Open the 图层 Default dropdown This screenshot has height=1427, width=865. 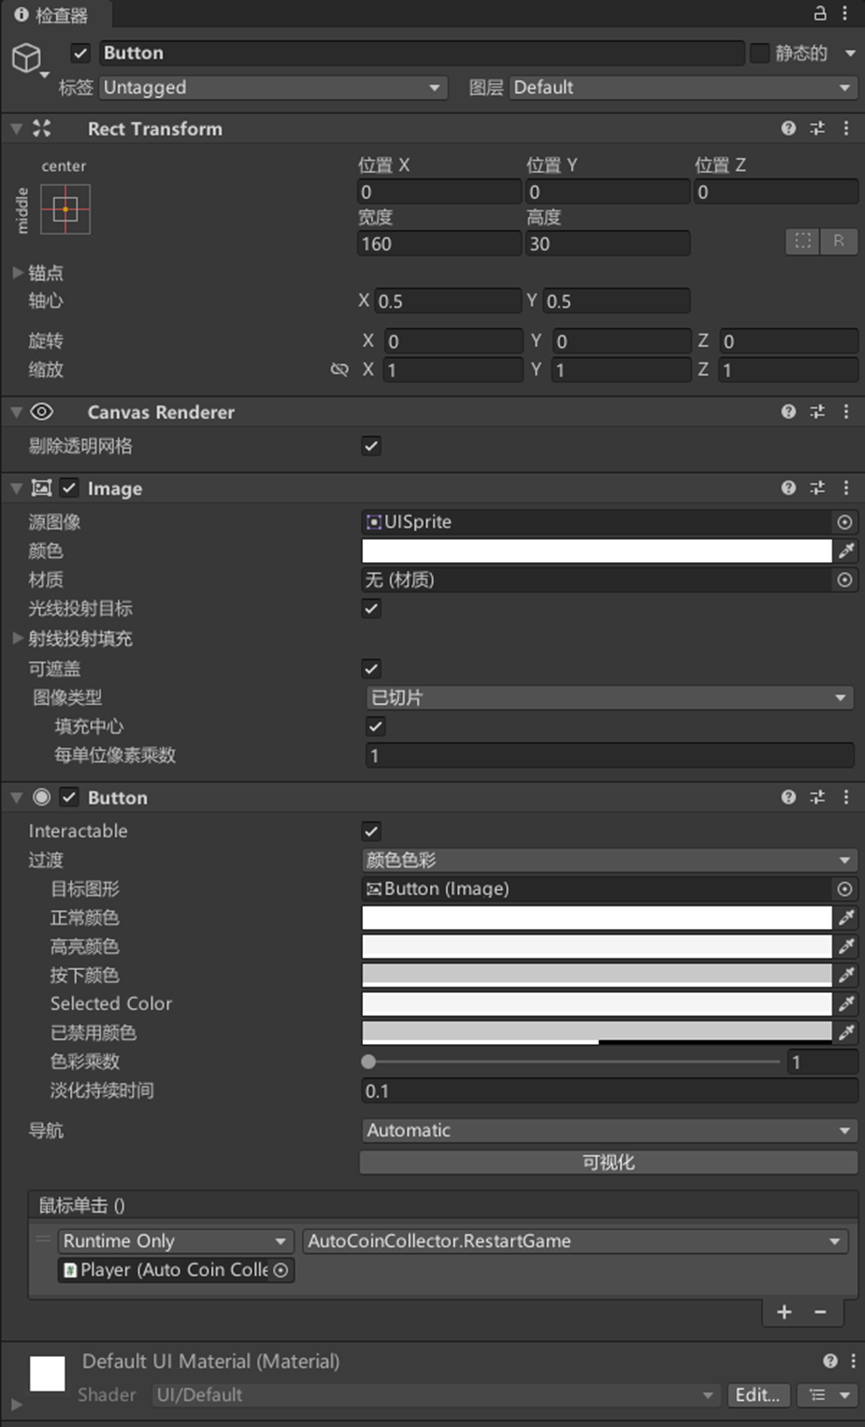683,88
